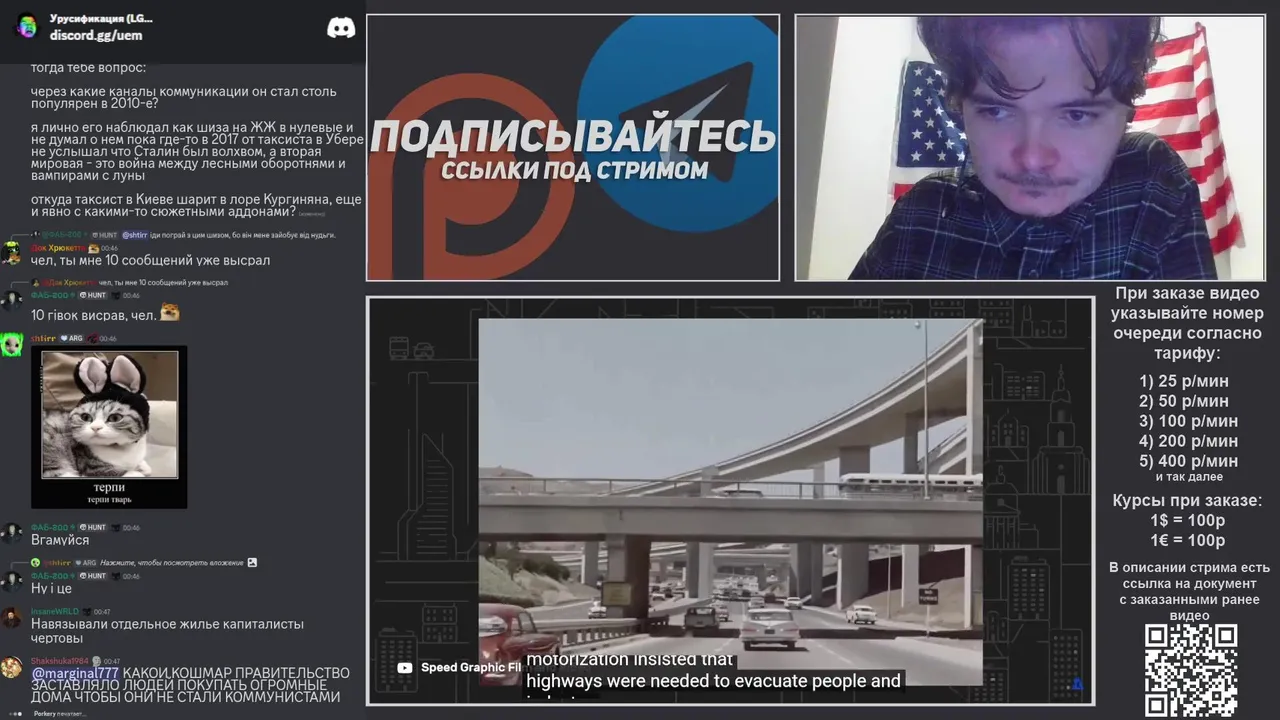
Task: Open the cat in bunny hat image
Action: (x=109, y=426)
